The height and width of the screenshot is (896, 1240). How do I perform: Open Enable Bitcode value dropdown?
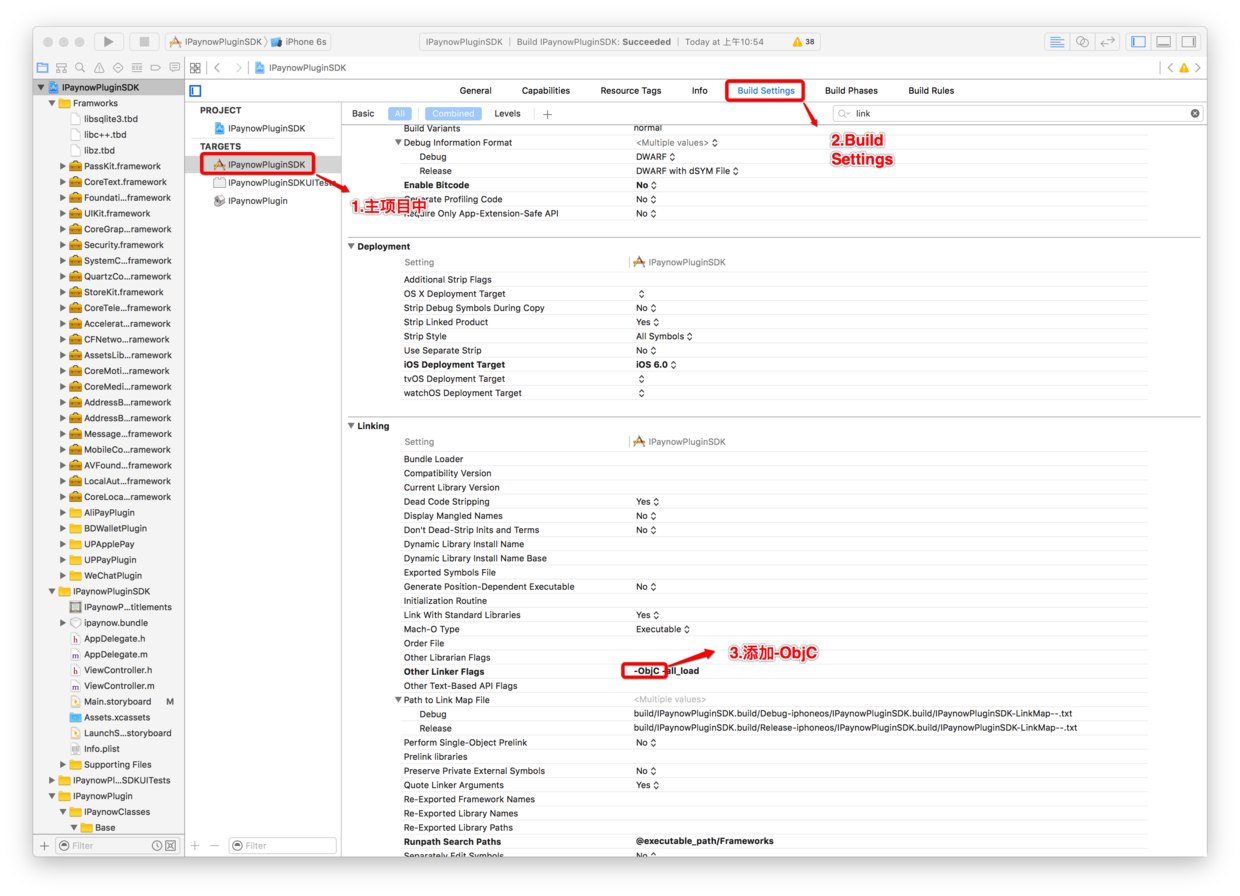click(646, 185)
